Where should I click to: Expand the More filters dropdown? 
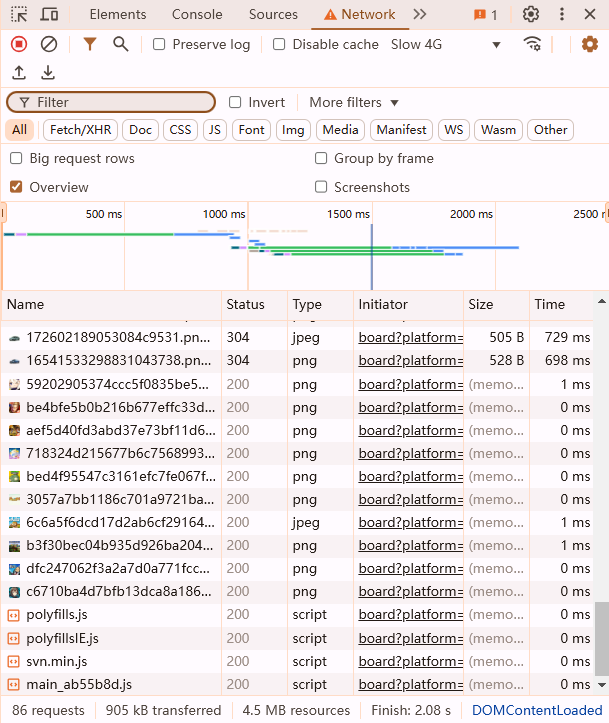pyautogui.click(x=354, y=102)
